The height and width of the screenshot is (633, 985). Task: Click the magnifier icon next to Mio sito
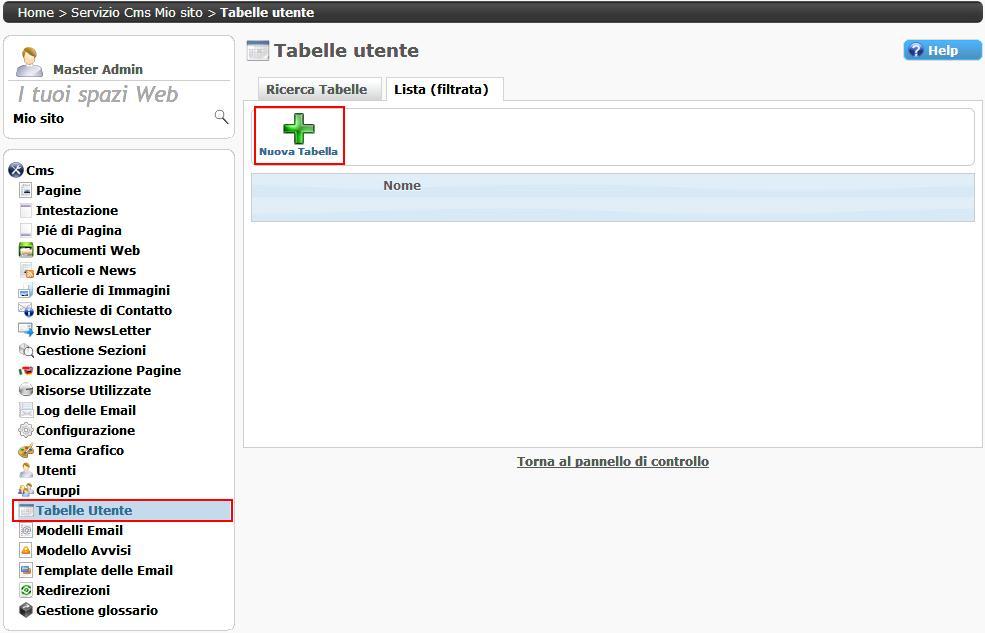[221, 118]
